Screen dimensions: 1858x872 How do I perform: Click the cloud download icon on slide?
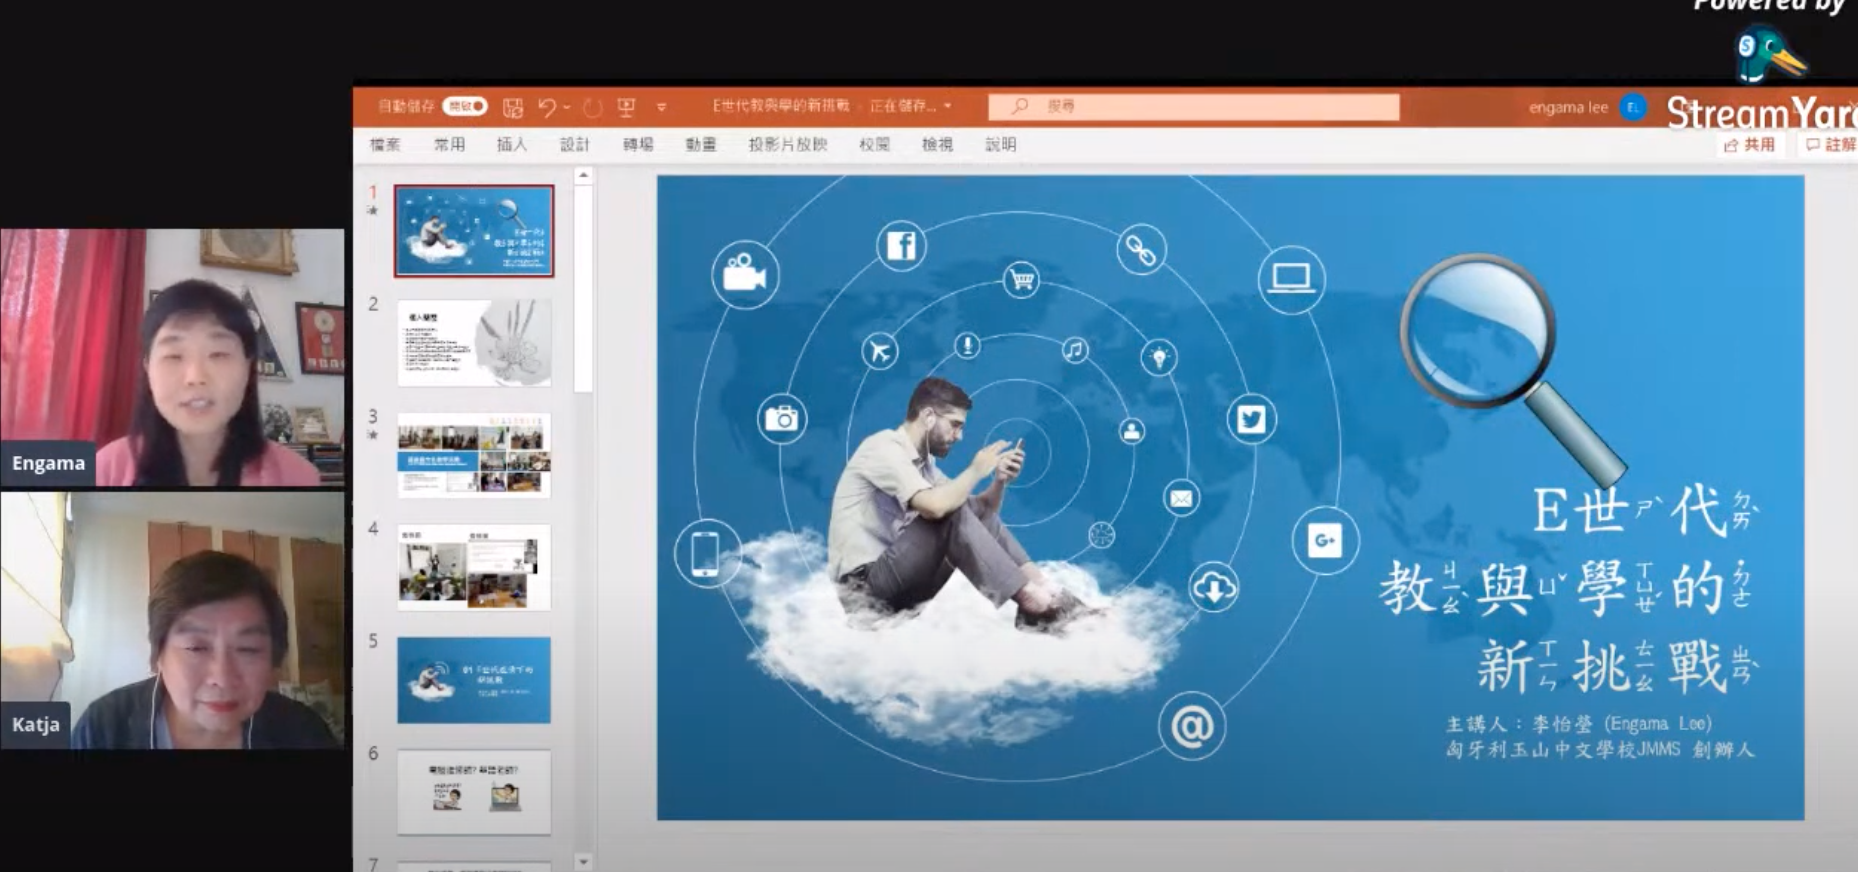tap(1213, 587)
